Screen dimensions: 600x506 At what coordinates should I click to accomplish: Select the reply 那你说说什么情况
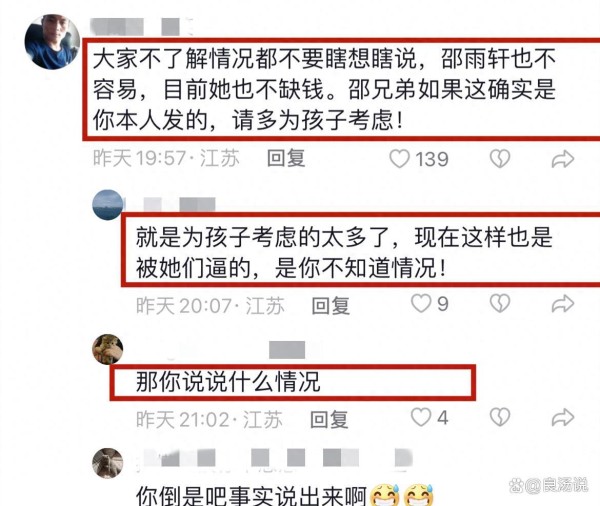point(228,382)
